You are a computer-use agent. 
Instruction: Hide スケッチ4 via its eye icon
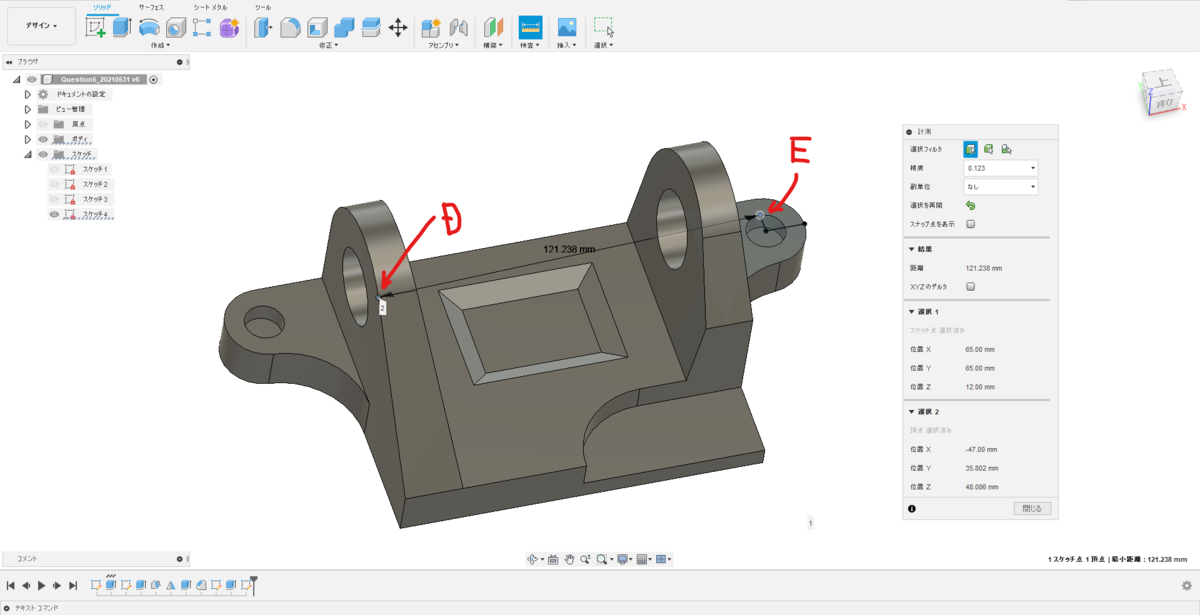click(x=55, y=214)
